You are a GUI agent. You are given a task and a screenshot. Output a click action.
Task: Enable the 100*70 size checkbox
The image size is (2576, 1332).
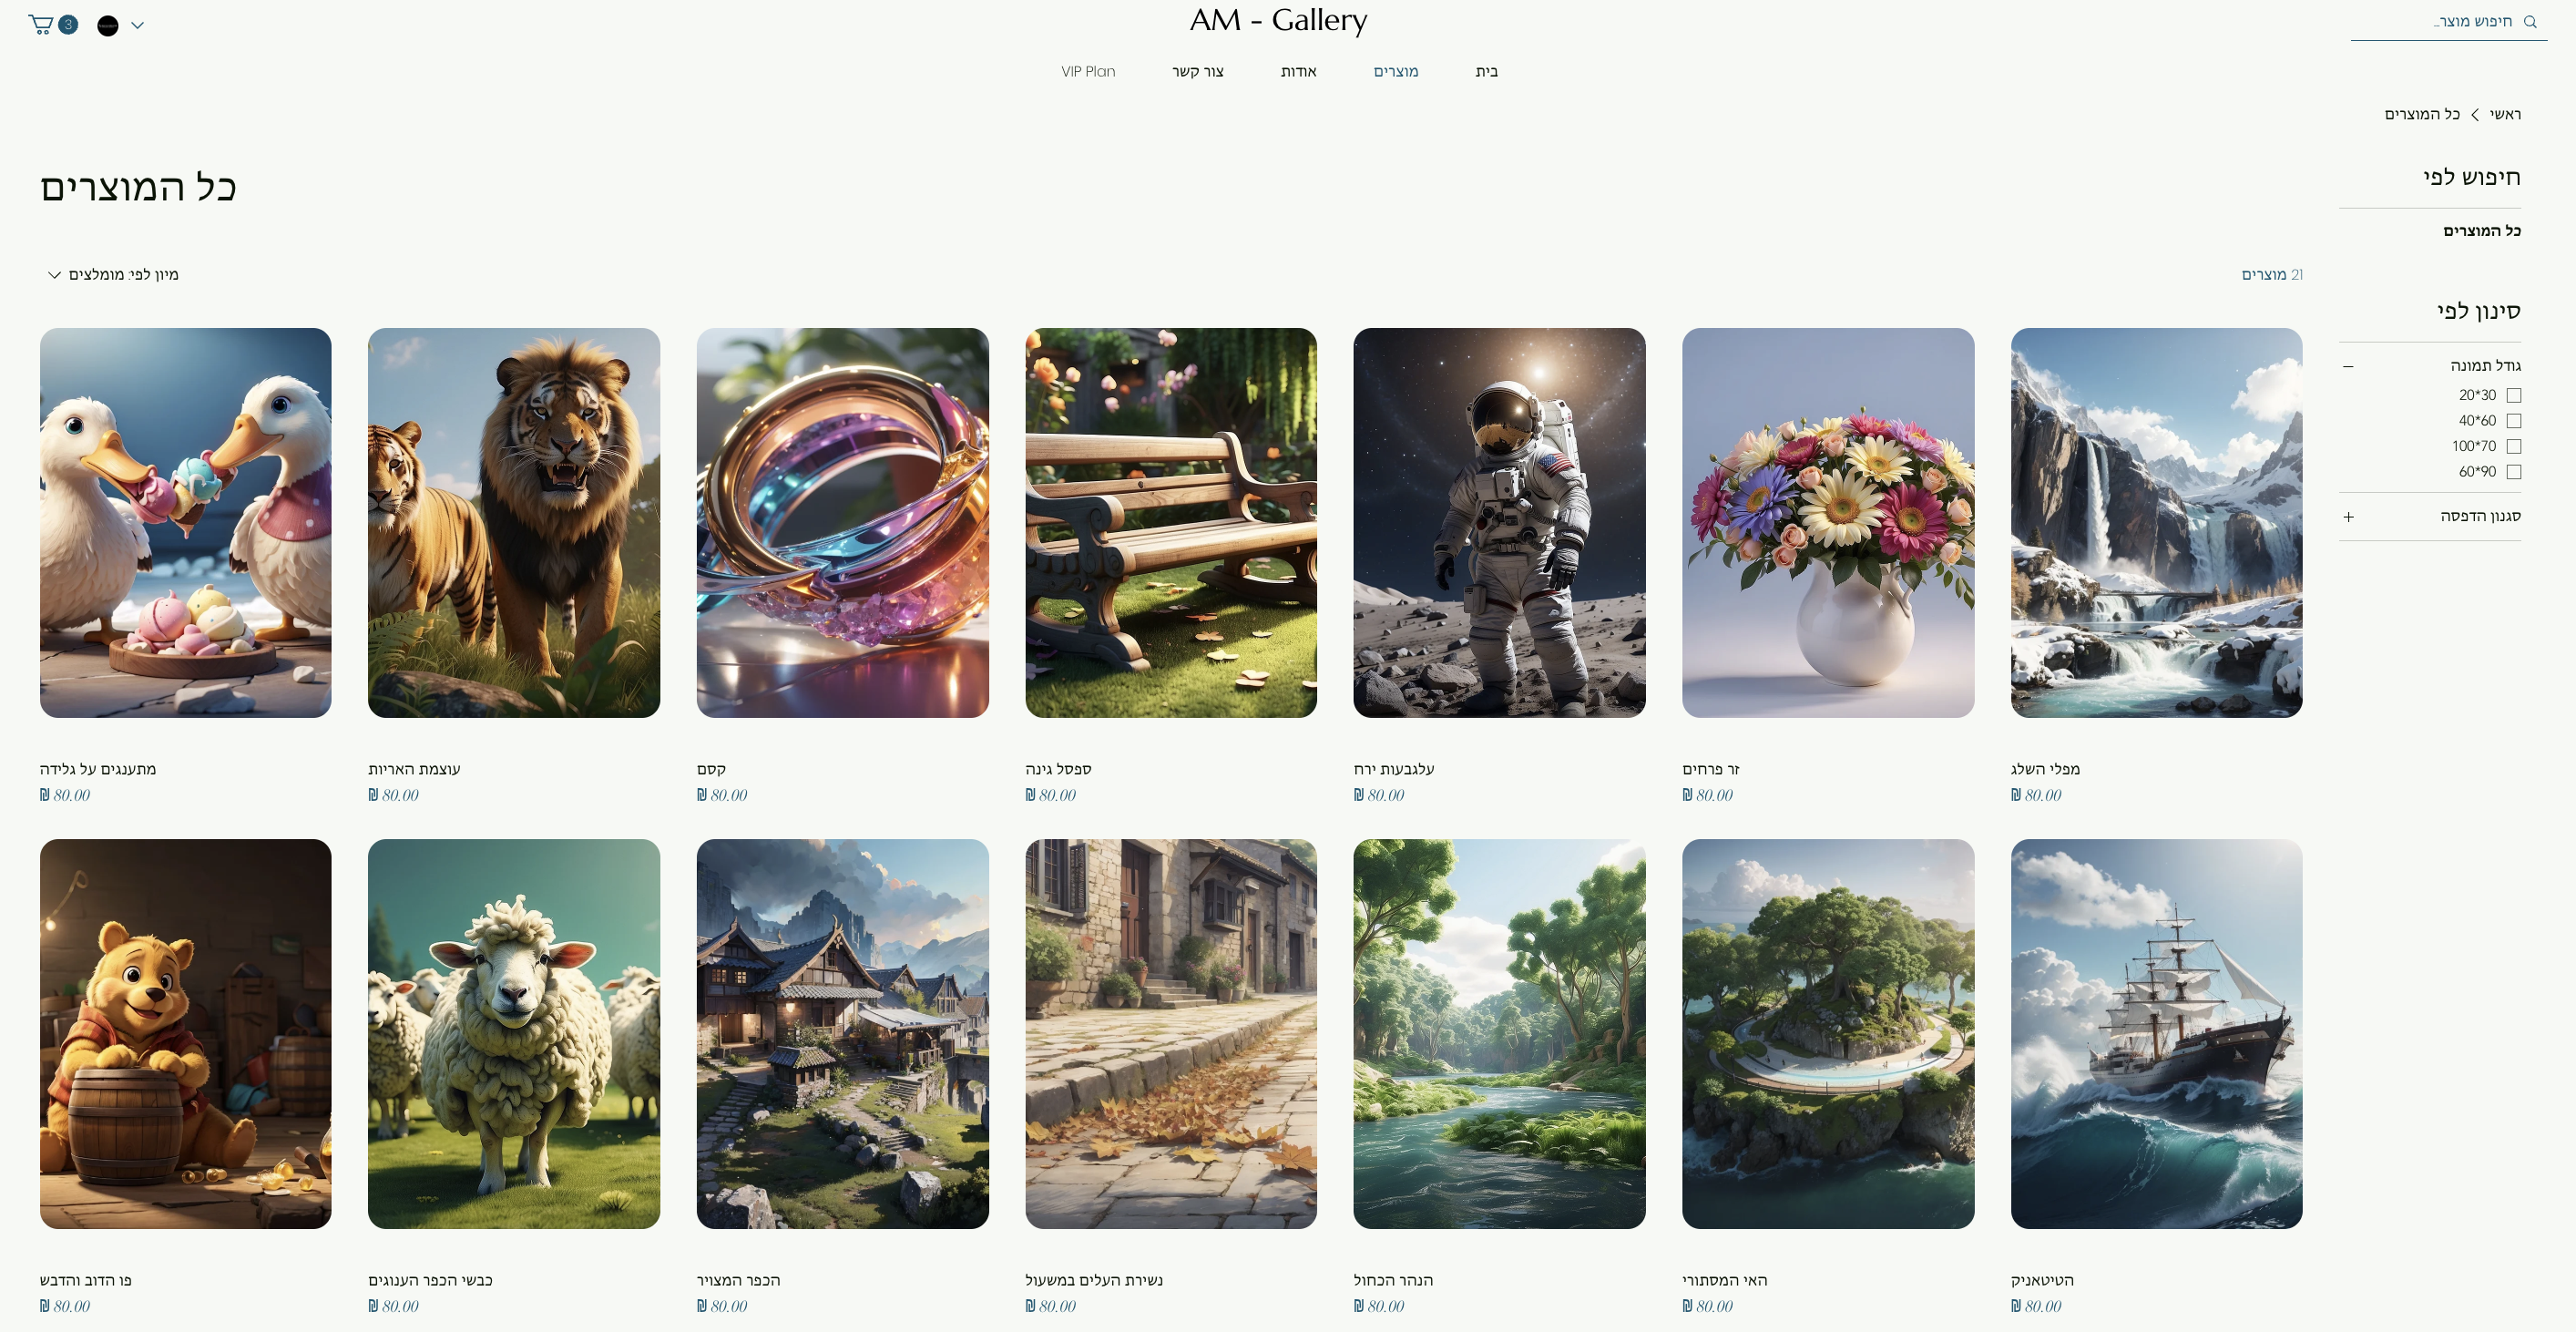tap(2514, 446)
